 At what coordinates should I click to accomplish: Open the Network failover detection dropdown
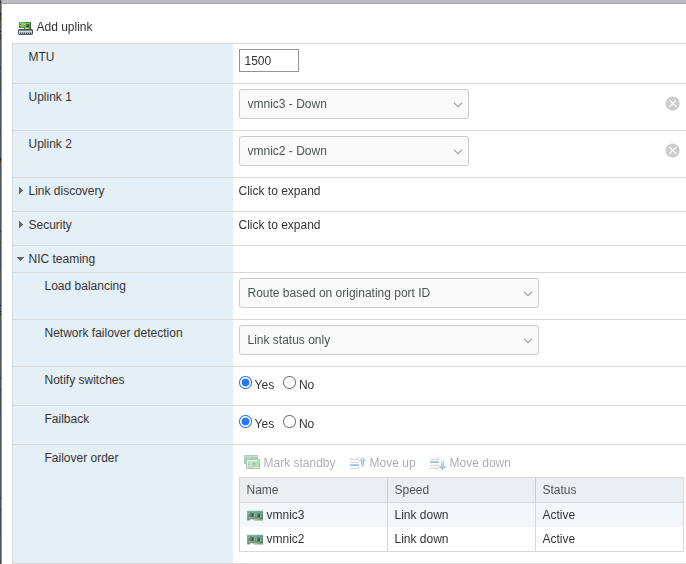click(x=388, y=340)
